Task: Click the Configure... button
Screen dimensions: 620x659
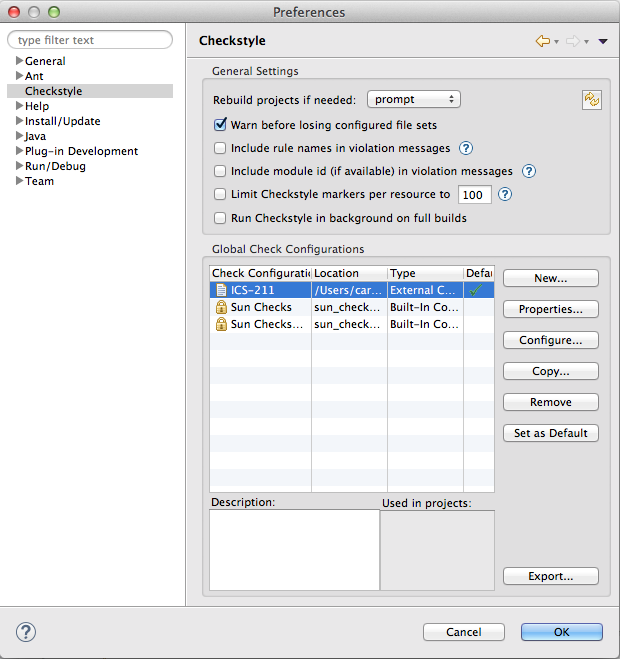Action: pos(550,340)
